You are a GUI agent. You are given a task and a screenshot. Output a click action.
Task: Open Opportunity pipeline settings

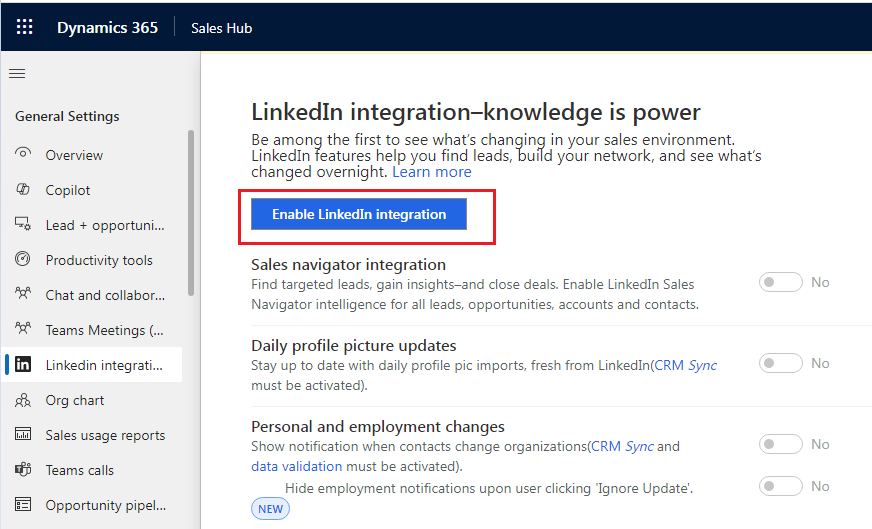tap(93, 505)
